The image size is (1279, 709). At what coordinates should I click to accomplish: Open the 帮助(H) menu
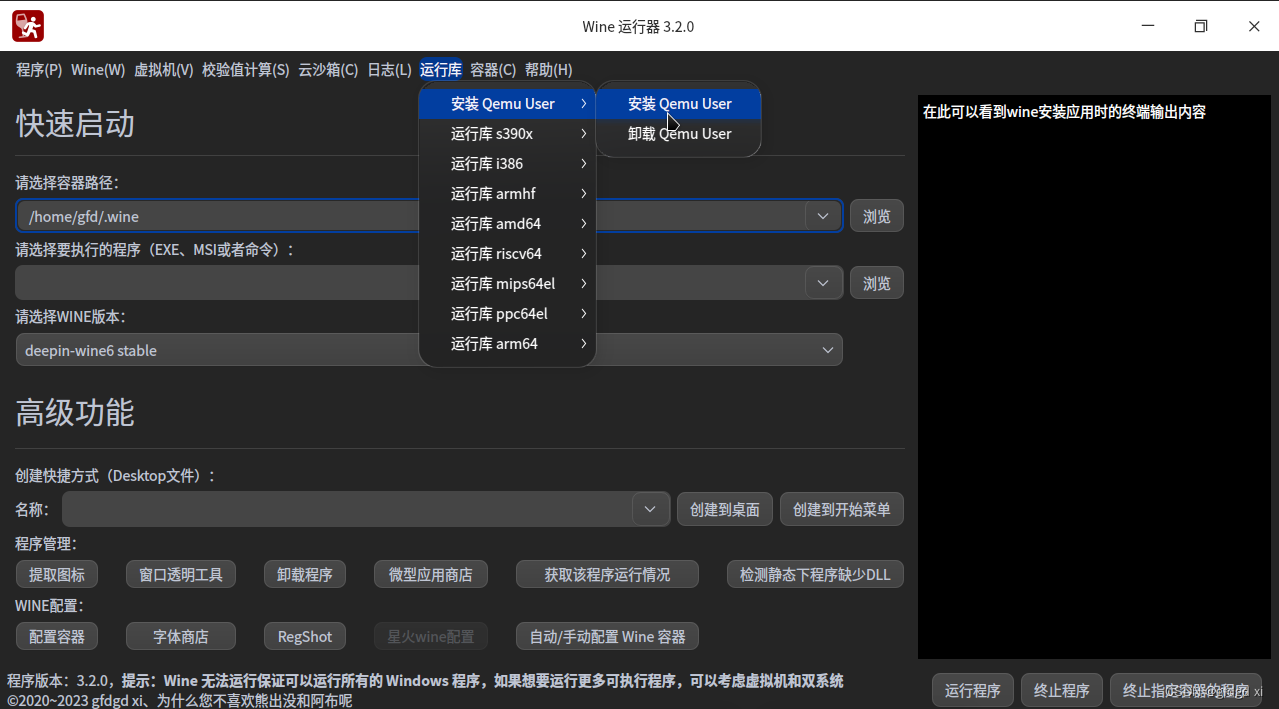pyautogui.click(x=549, y=70)
